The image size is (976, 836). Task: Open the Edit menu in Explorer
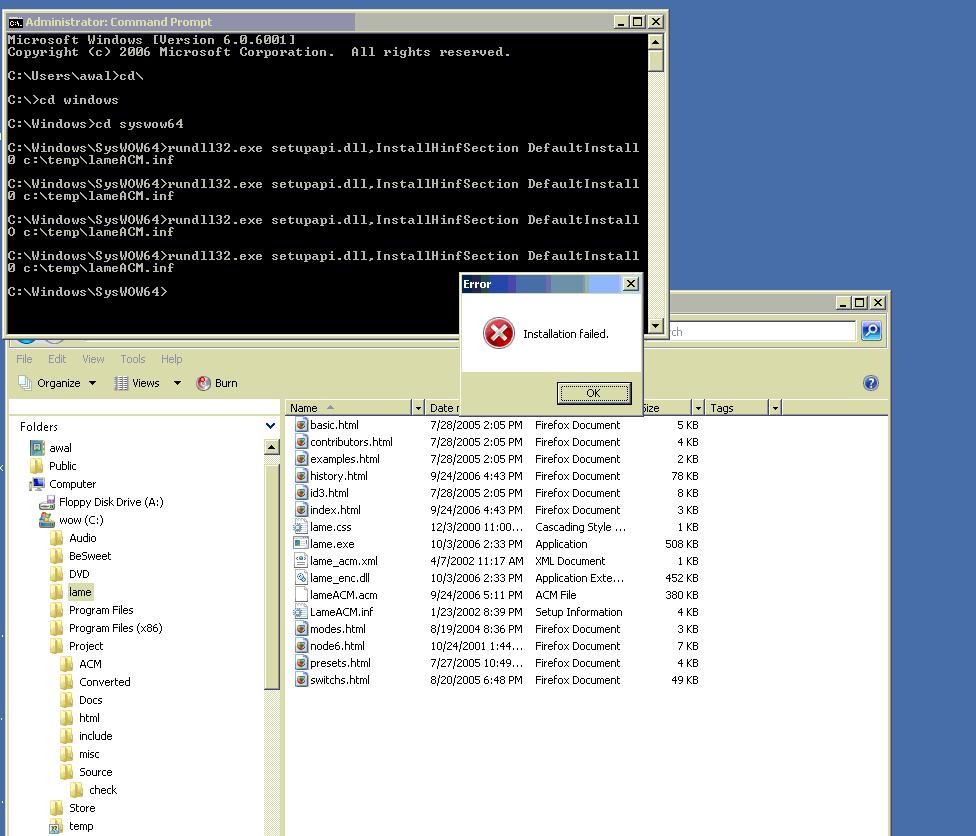tap(57, 359)
